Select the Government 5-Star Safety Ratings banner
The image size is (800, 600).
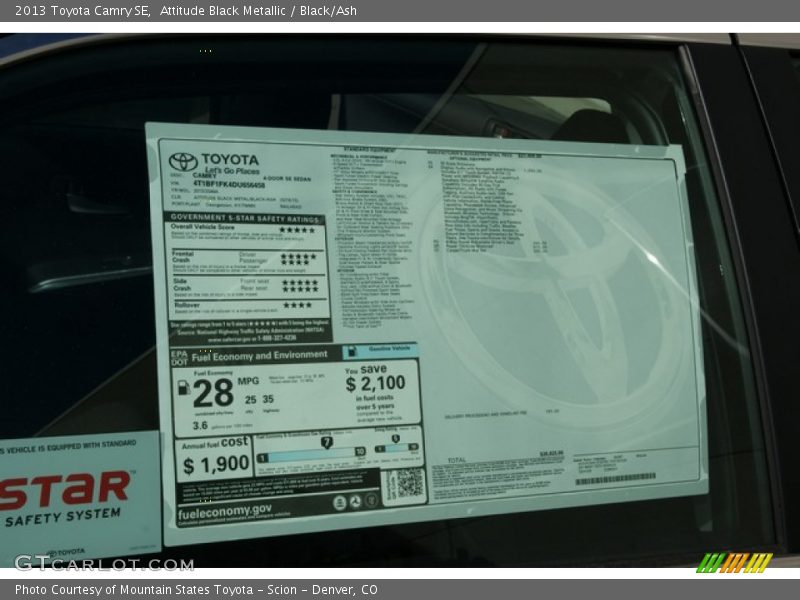[x=245, y=218]
